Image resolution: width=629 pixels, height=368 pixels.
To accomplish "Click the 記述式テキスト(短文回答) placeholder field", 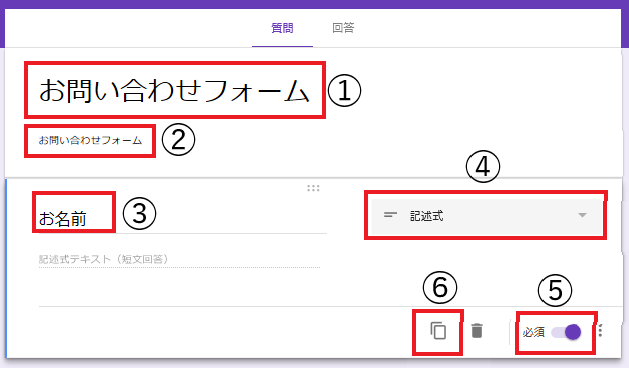I will (179, 260).
